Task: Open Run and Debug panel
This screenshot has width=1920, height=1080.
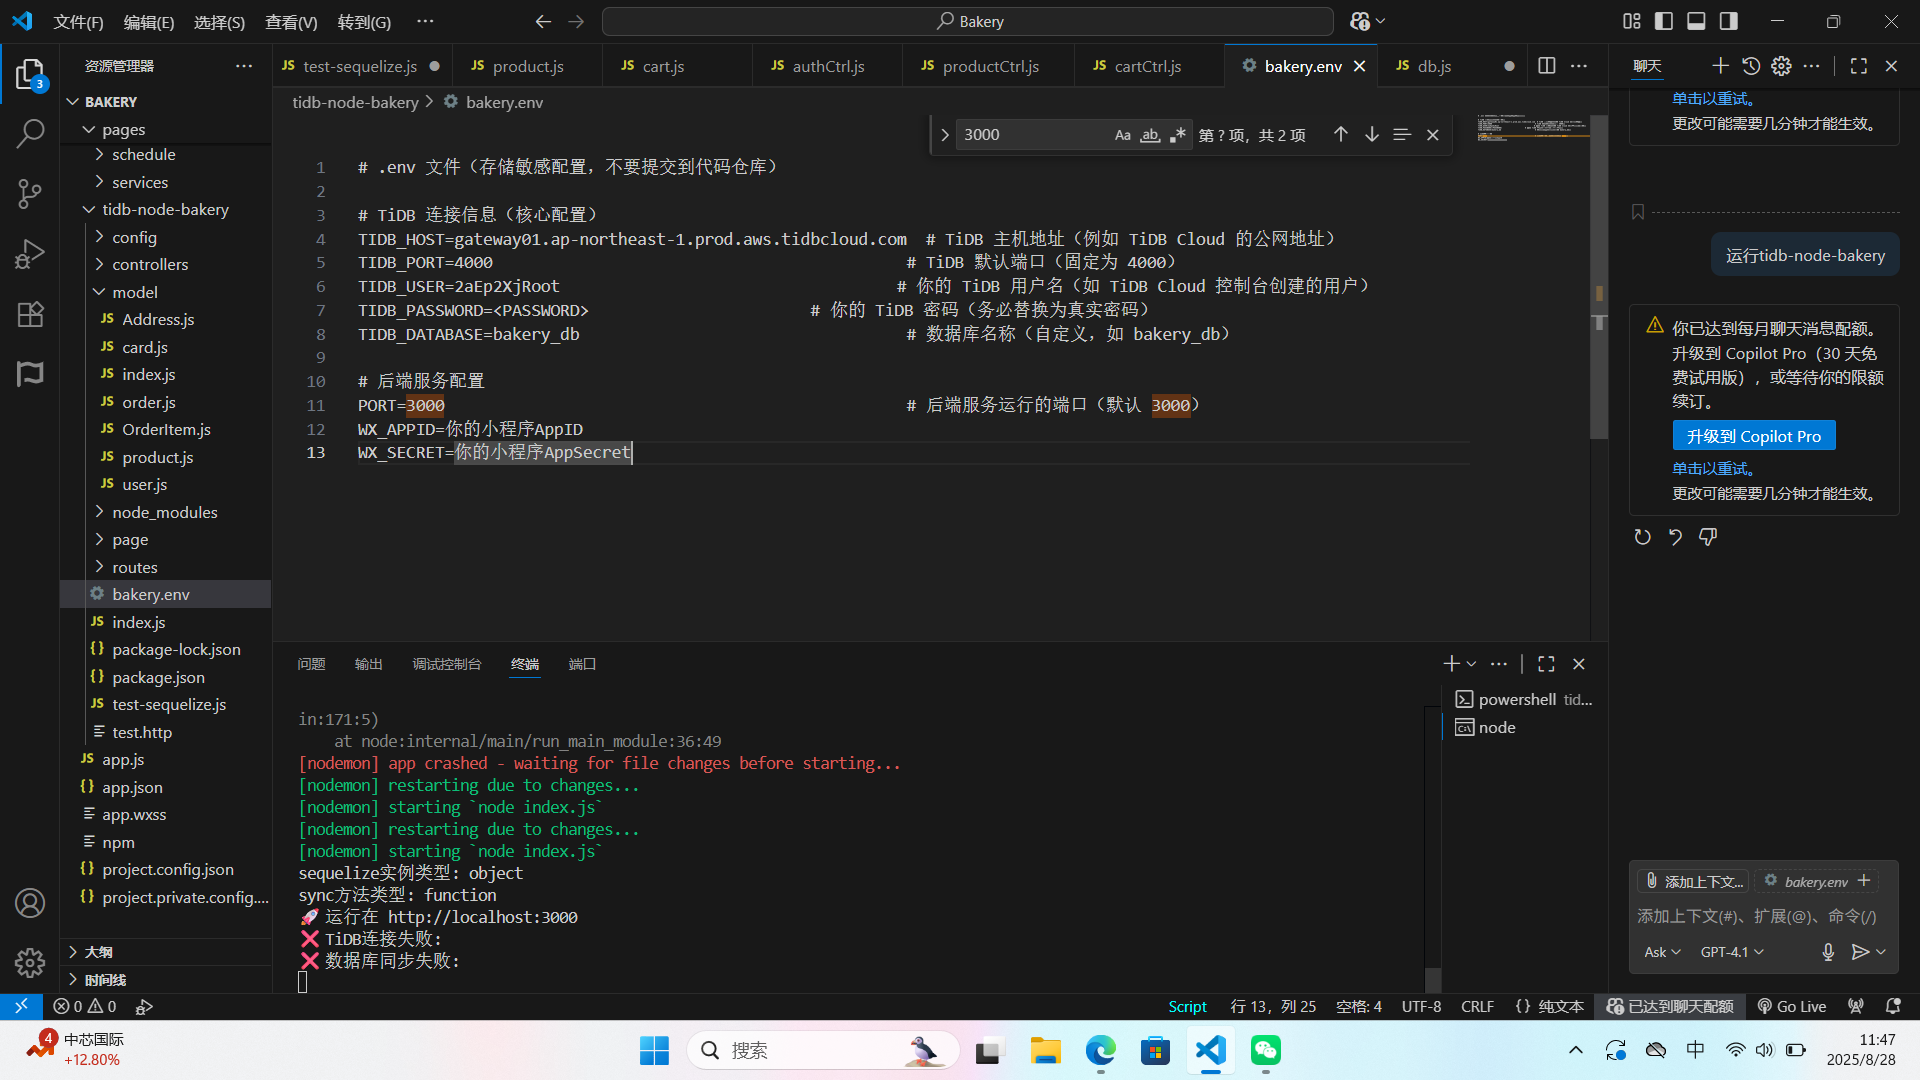Action: click(x=30, y=254)
